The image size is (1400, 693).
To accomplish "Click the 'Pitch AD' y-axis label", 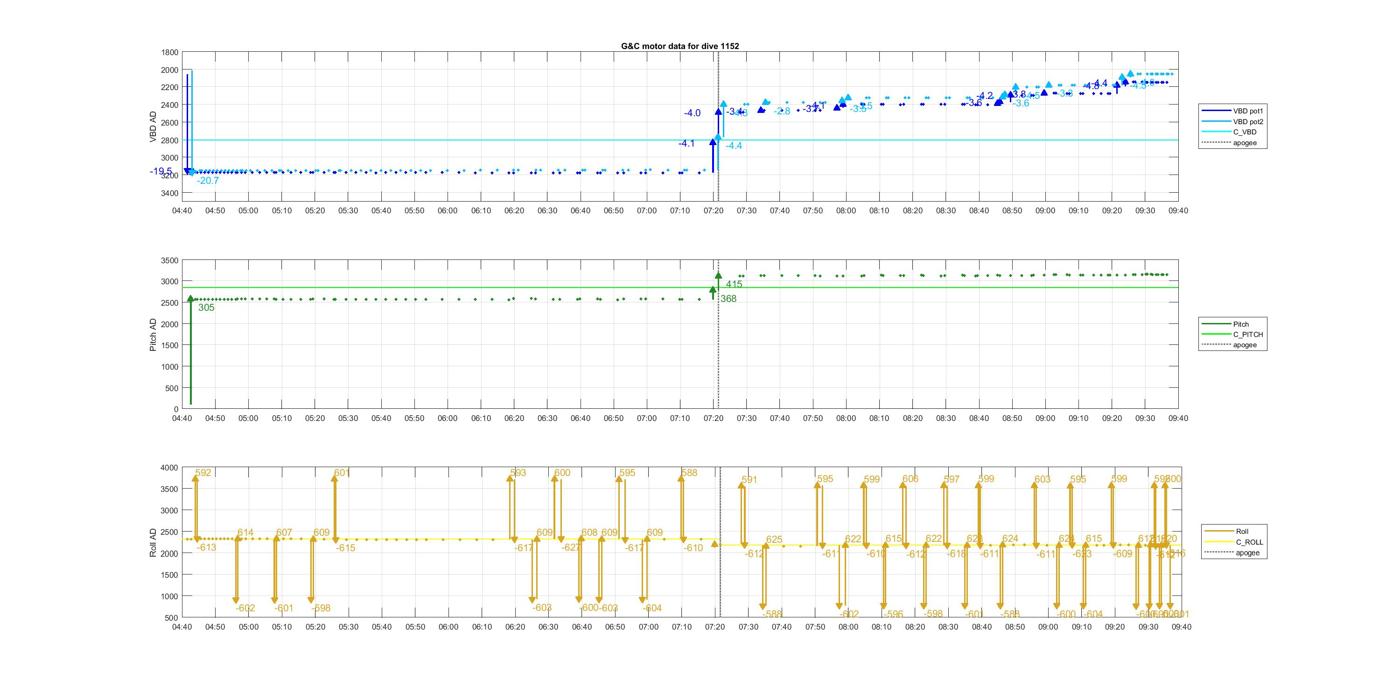I will [154, 334].
